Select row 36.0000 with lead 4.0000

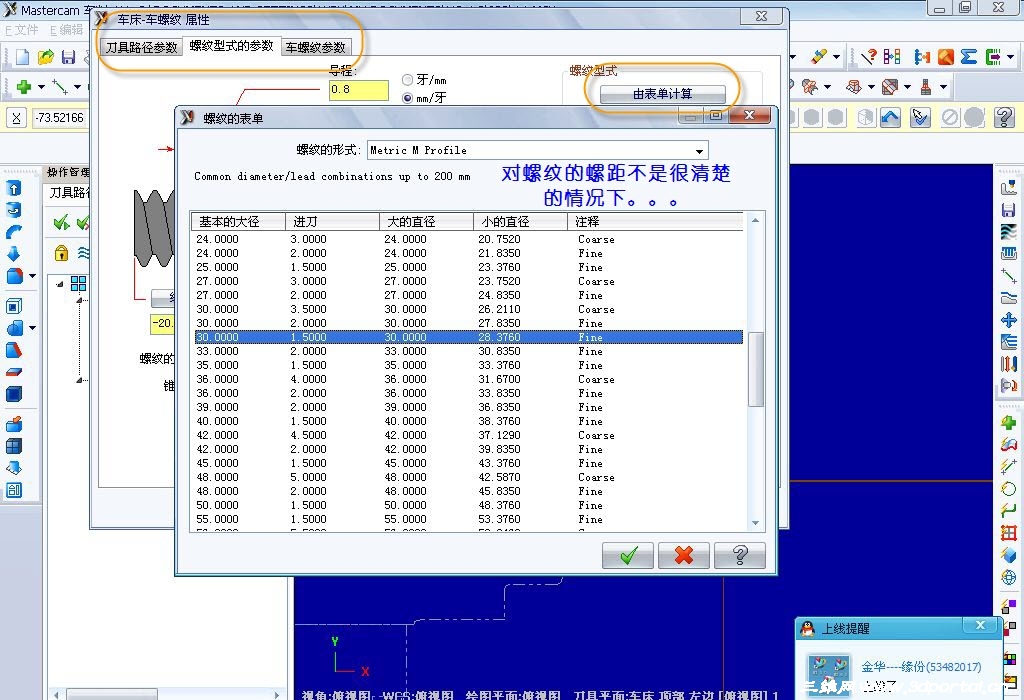[467, 379]
